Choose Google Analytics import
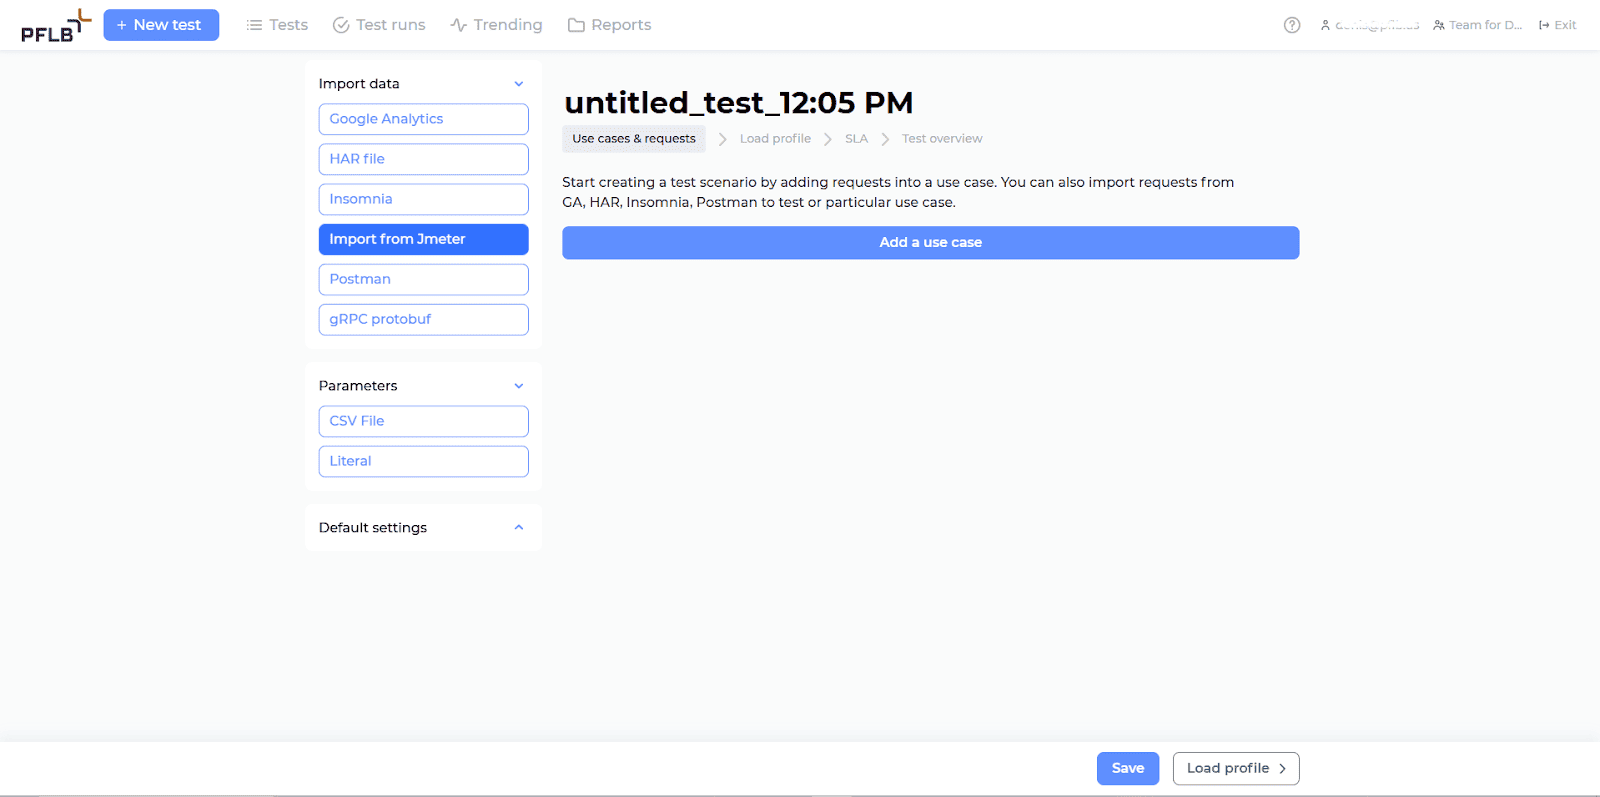This screenshot has height=797, width=1600. 423,119
